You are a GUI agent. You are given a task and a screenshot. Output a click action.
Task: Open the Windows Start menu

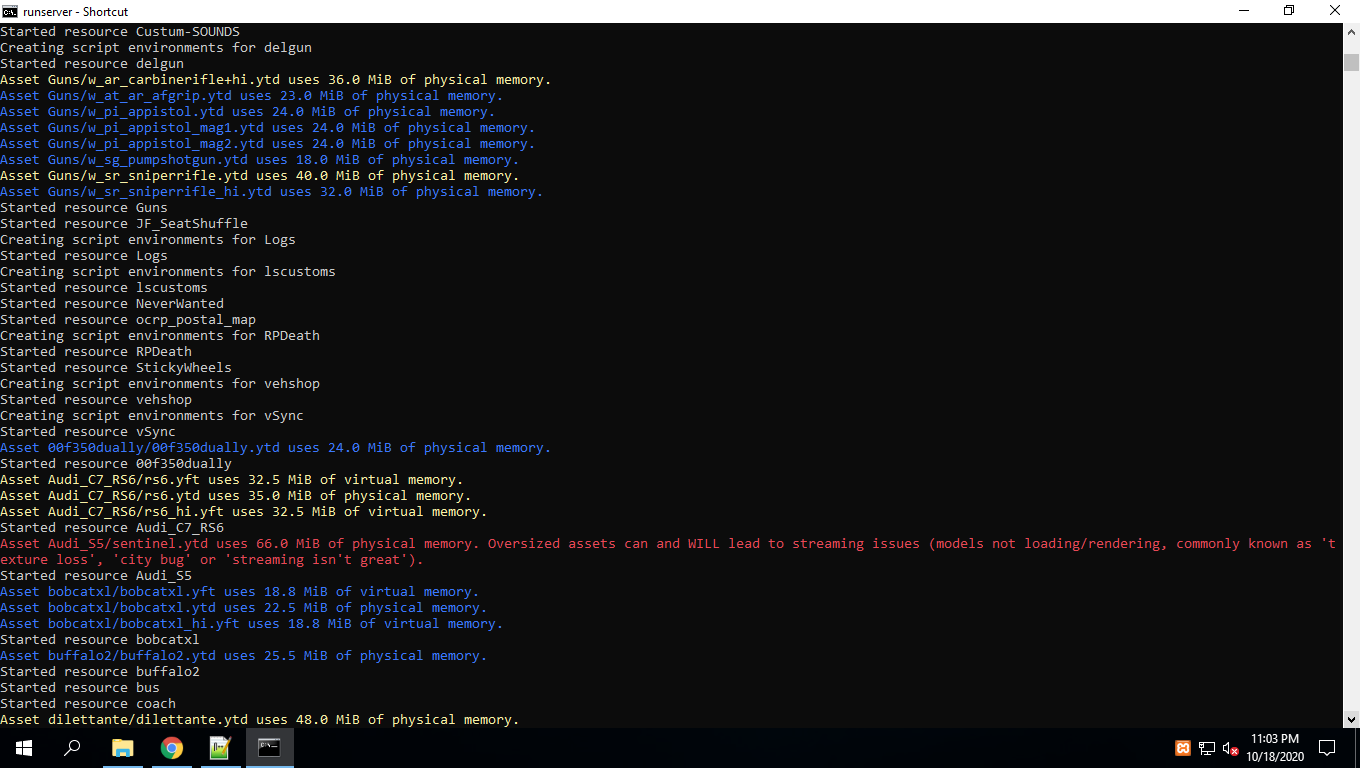(x=24, y=748)
